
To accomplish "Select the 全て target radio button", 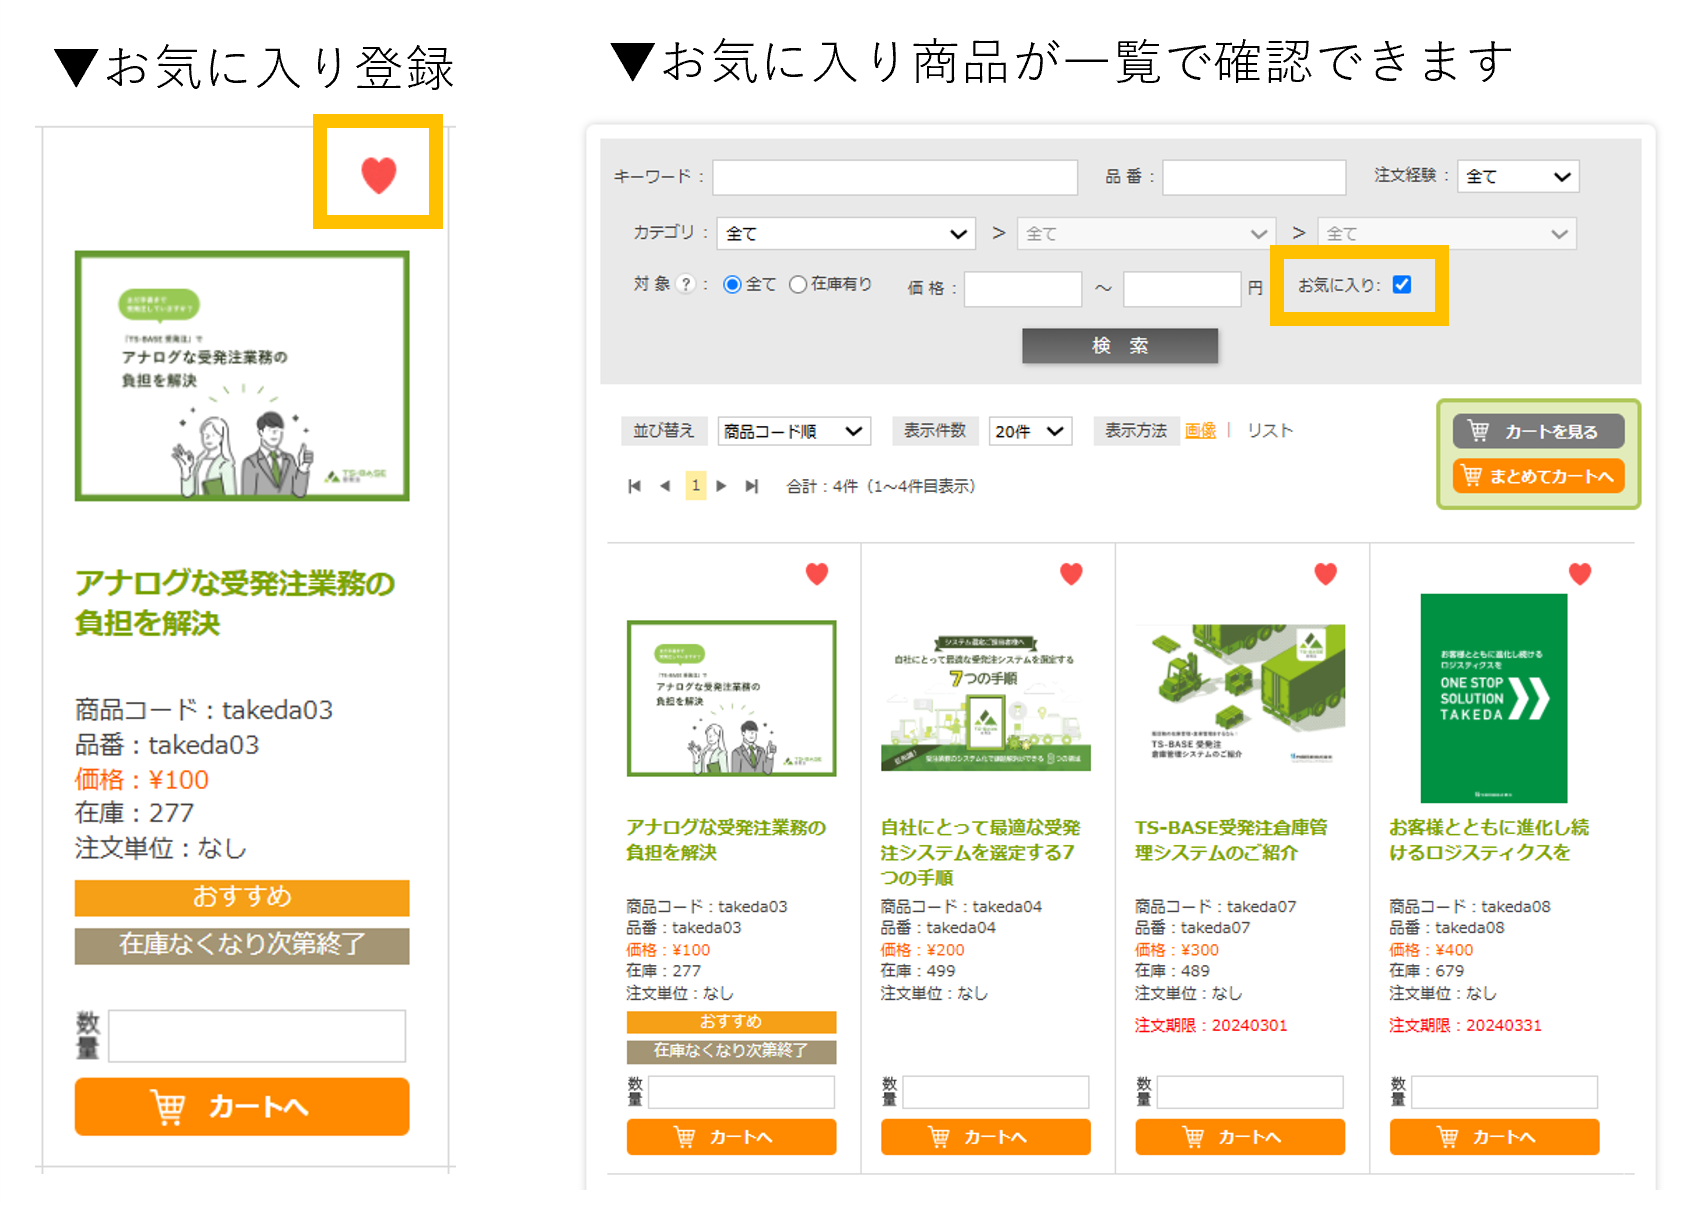I will (x=732, y=284).
